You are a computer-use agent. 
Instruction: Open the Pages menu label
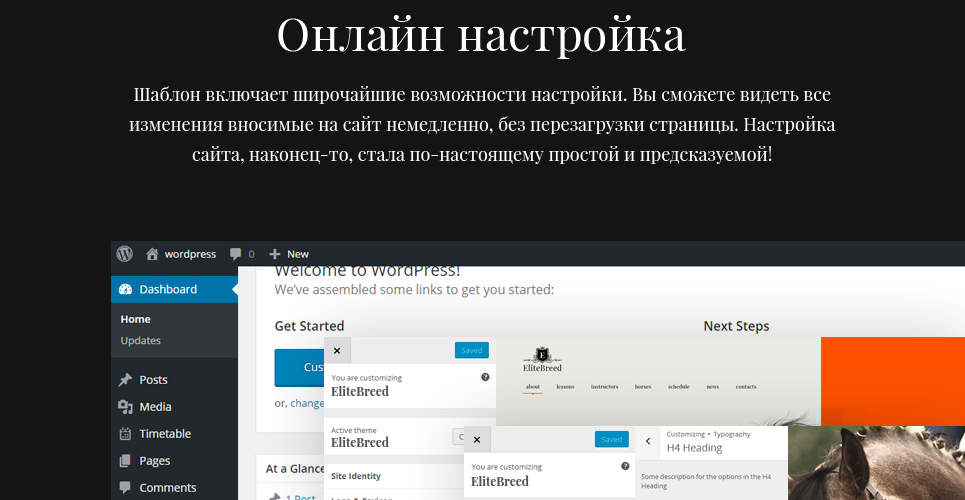154,461
